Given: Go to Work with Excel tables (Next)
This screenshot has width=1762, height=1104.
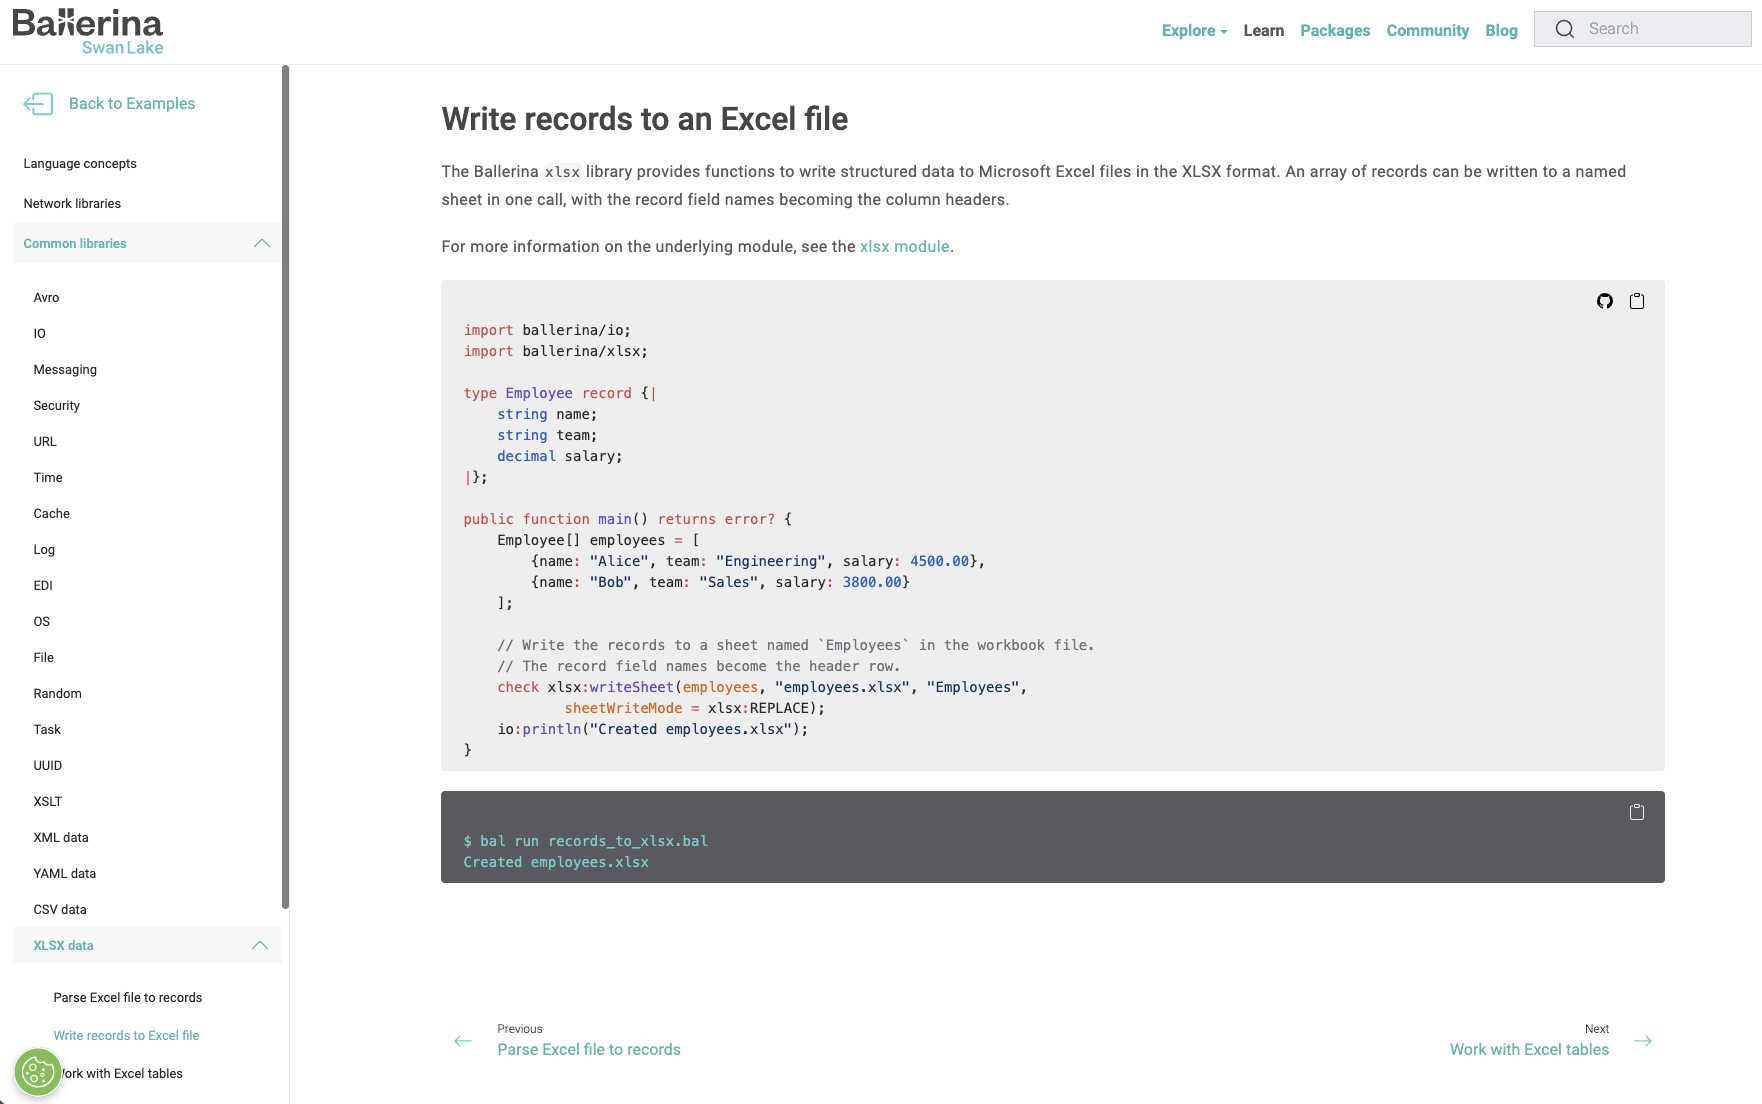Looking at the screenshot, I should tap(1529, 1049).
